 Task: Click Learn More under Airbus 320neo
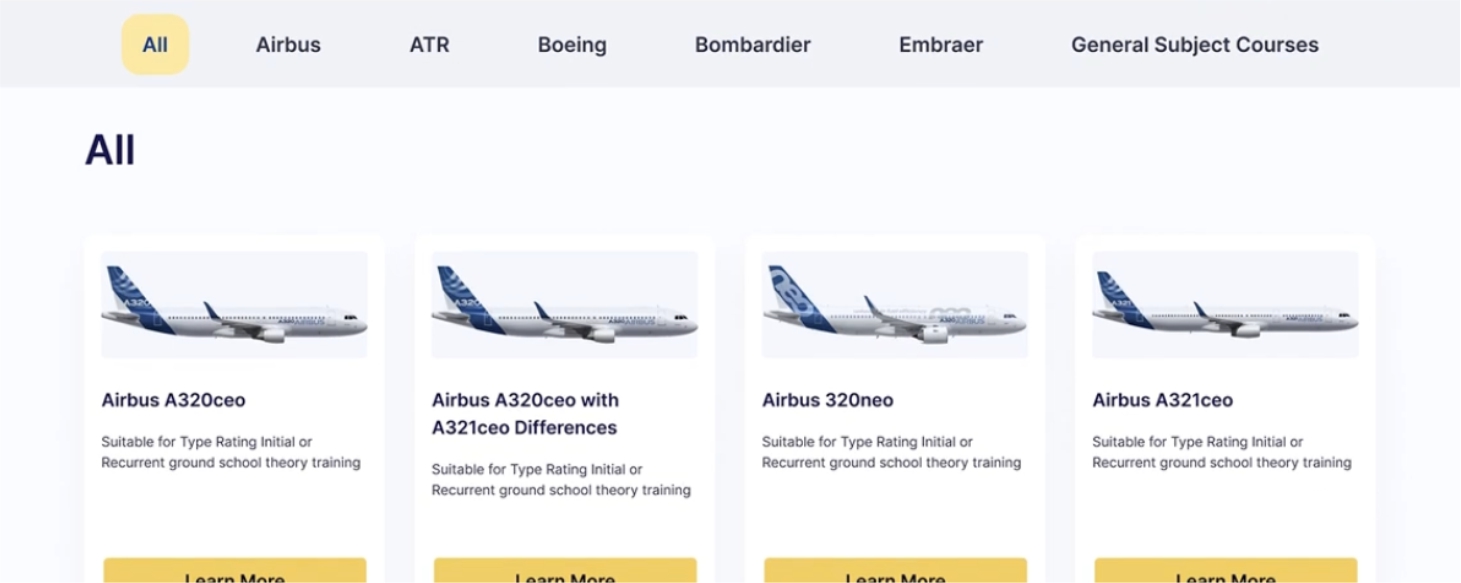[x=895, y=572]
